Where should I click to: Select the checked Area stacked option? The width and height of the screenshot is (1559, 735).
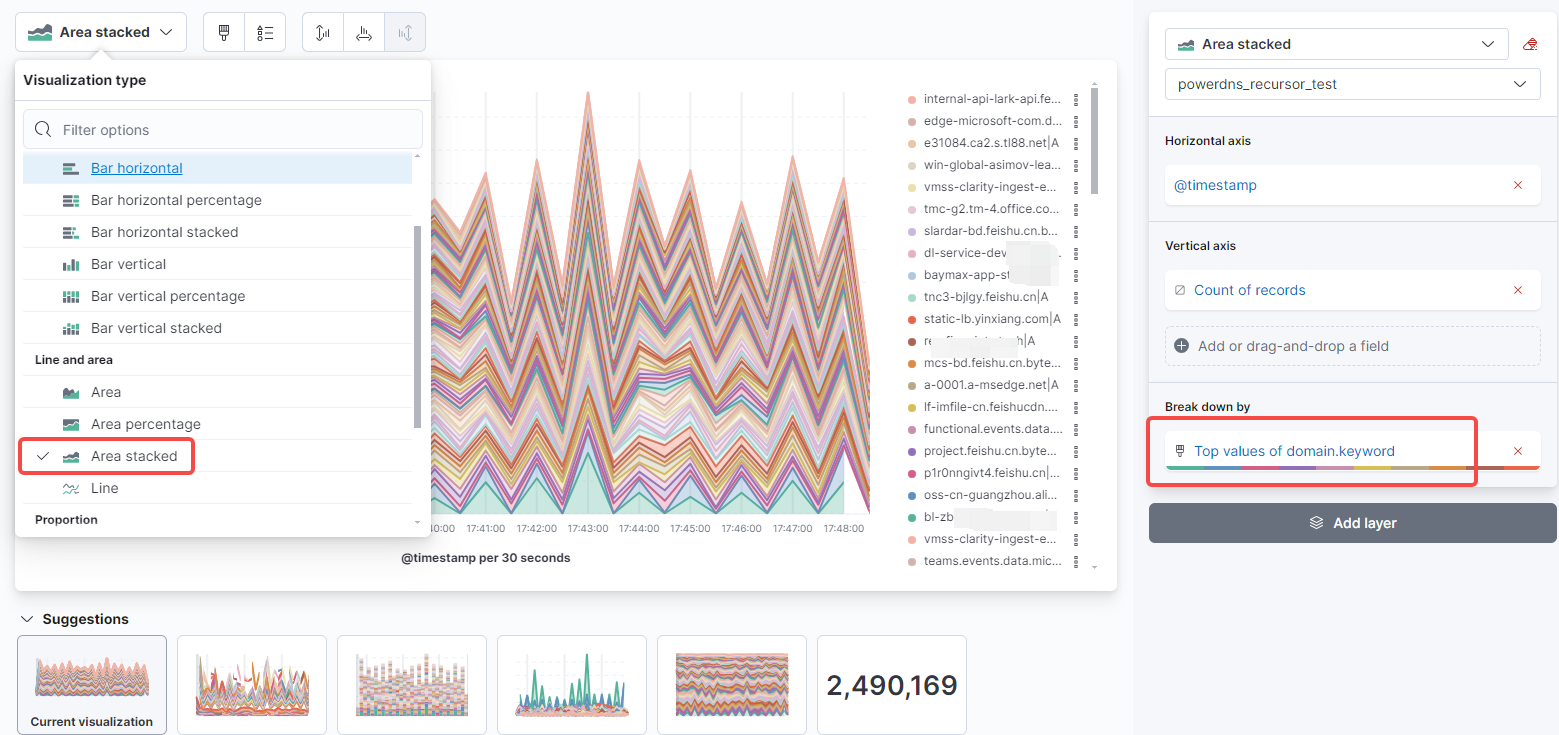tap(218, 456)
